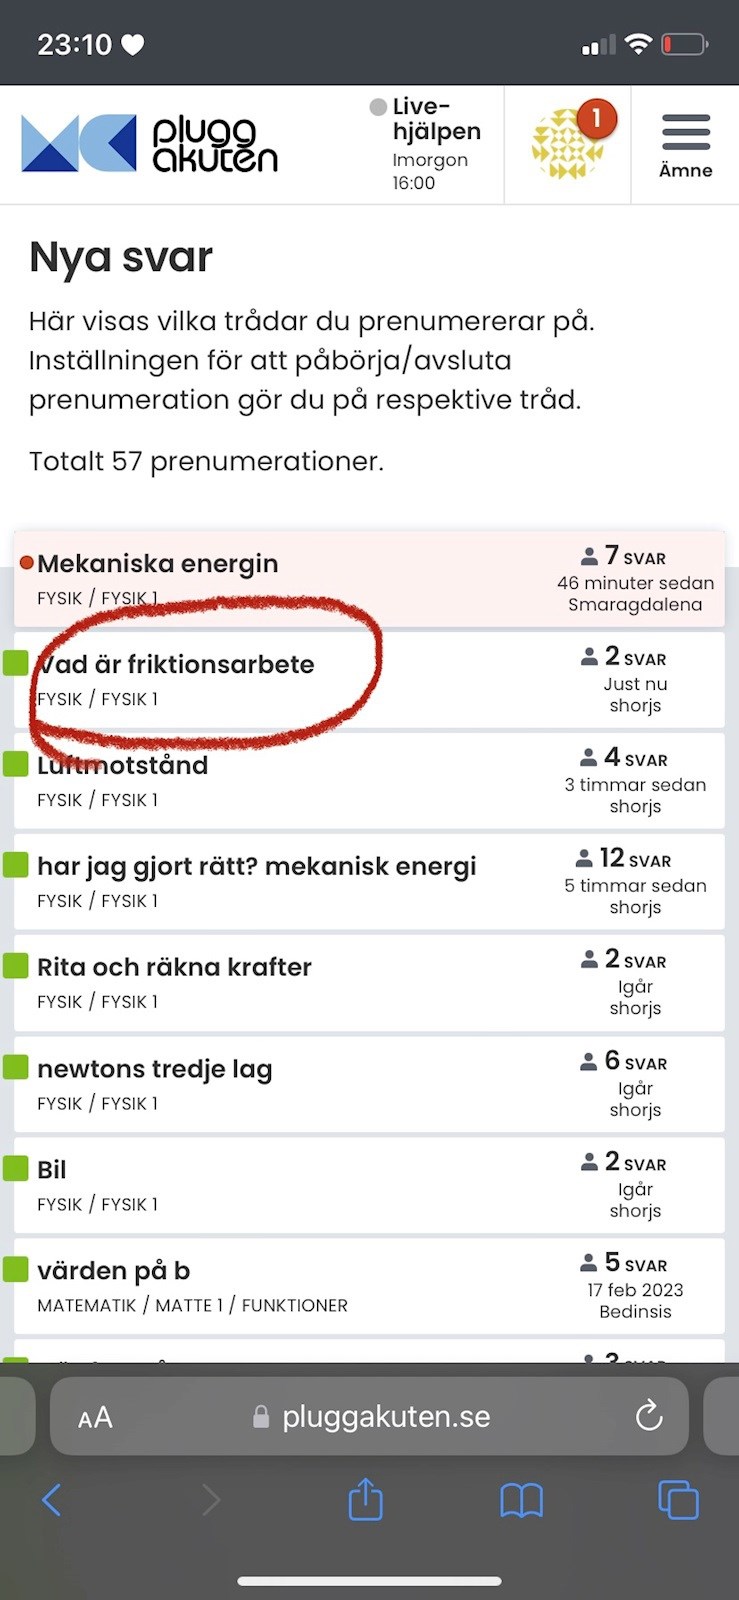Open Livehjälpen status link
Screen dimensions: 739x1600
click(428, 145)
